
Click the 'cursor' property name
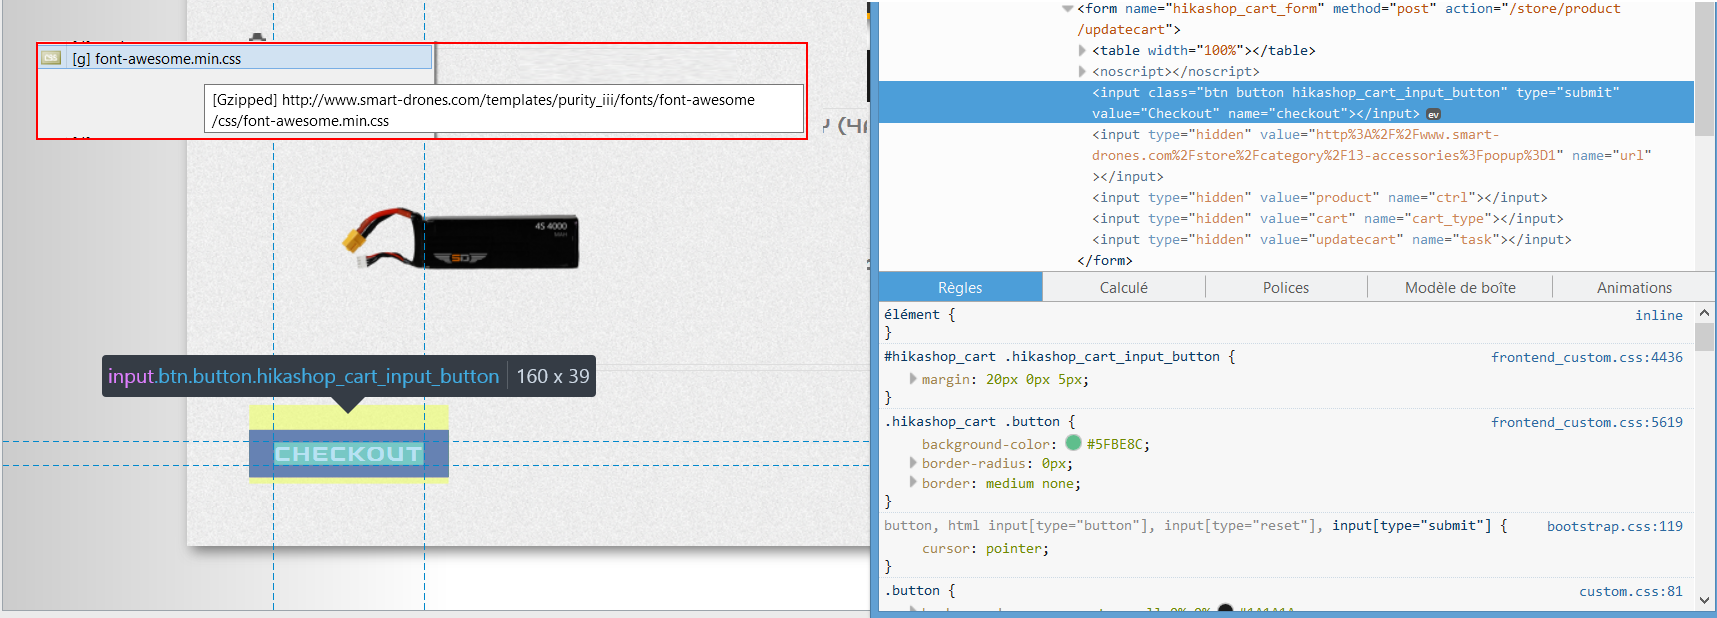(x=946, y=548)
